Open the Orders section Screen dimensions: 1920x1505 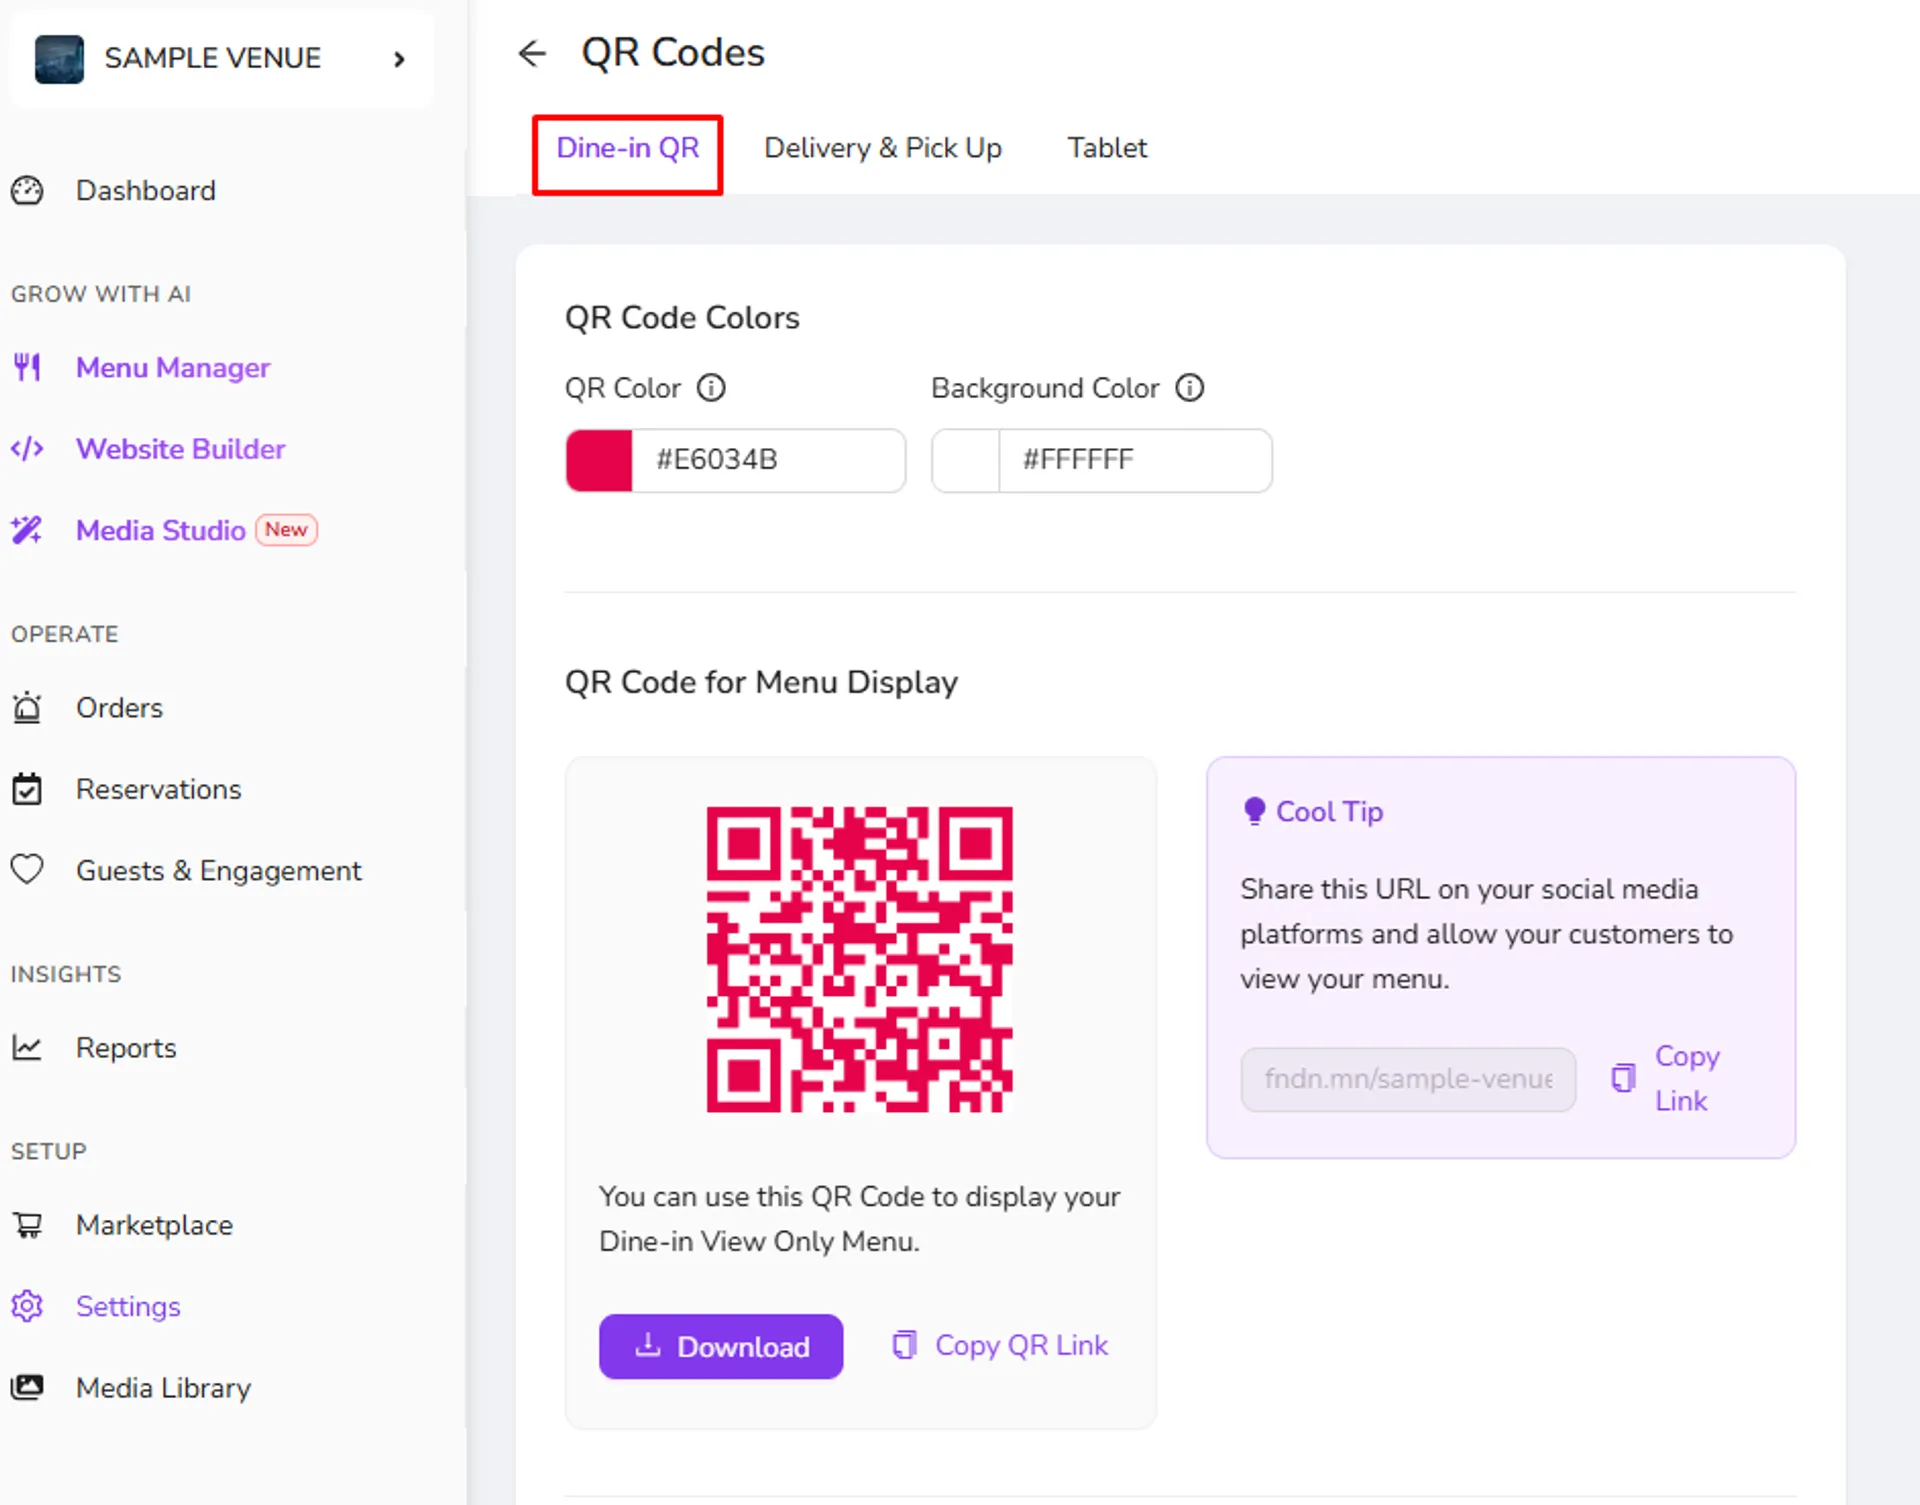point(119,707)
